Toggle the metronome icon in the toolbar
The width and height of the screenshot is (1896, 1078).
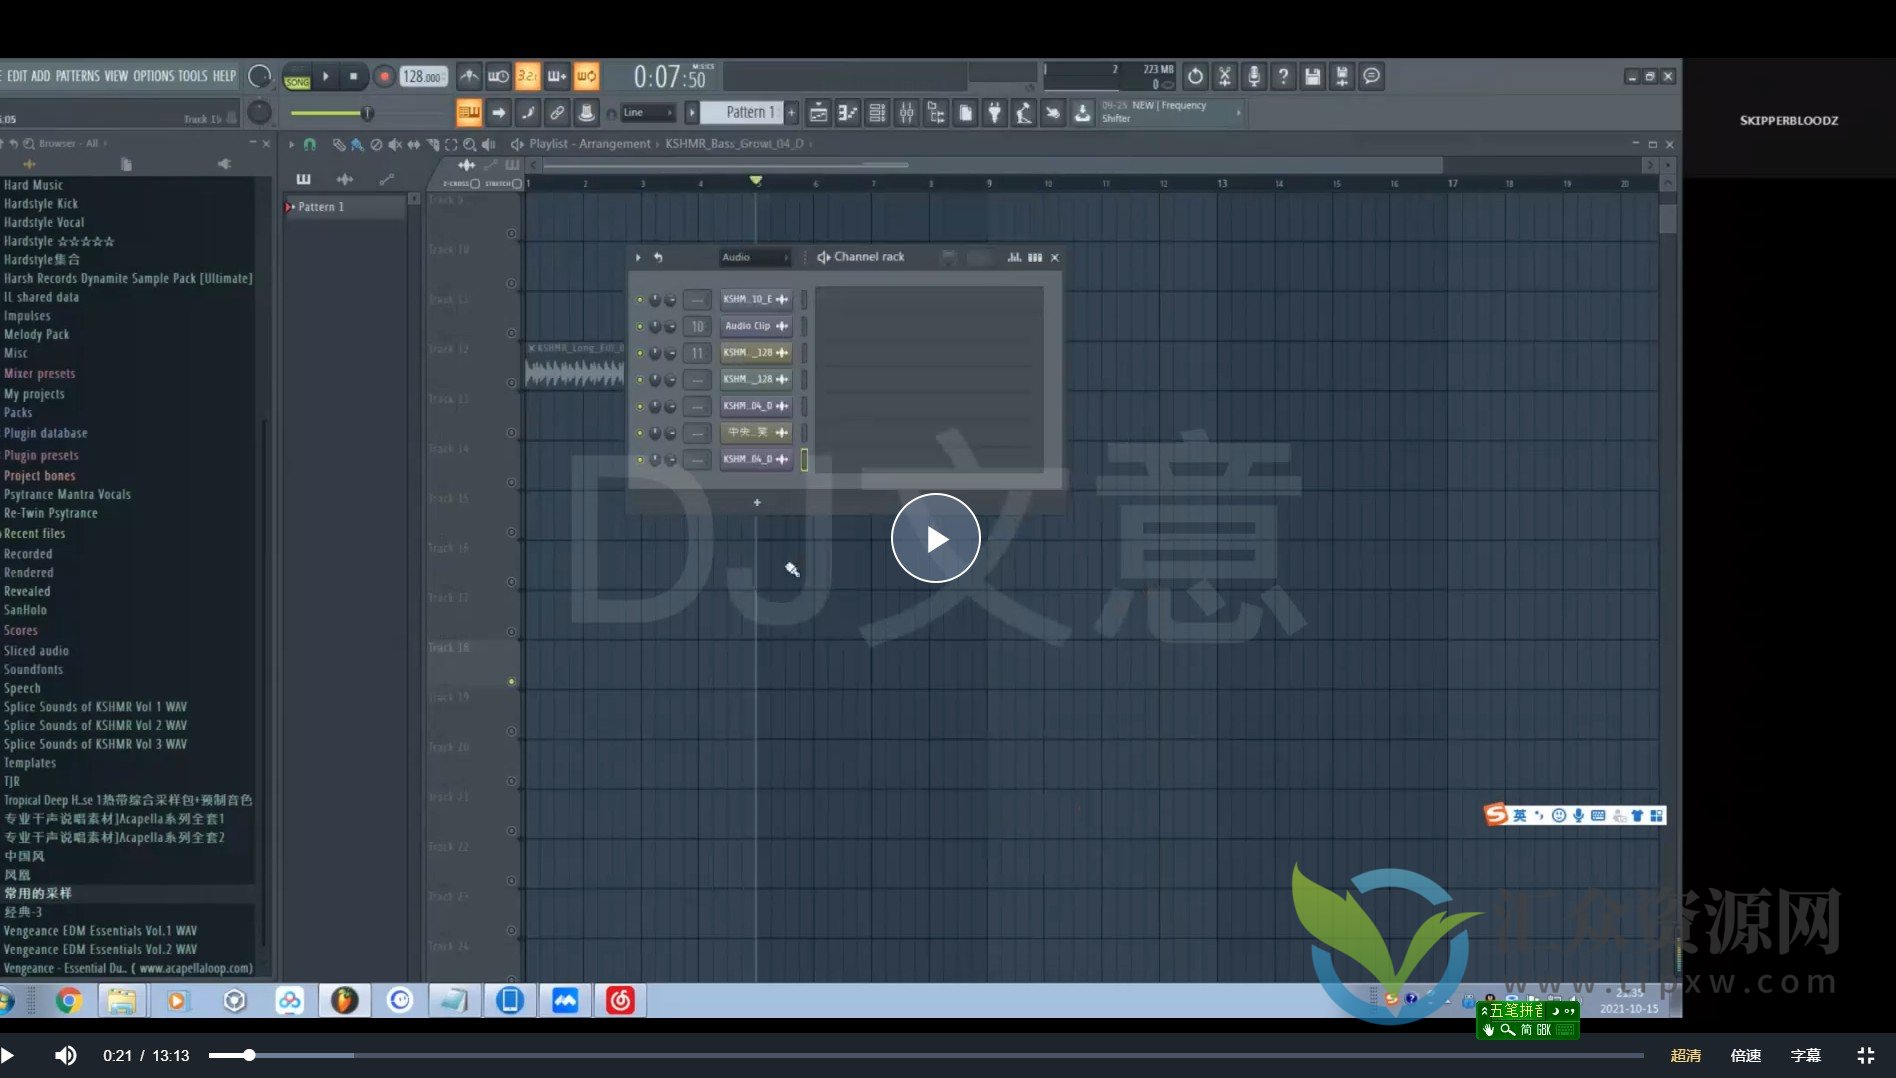coord(469,76)
